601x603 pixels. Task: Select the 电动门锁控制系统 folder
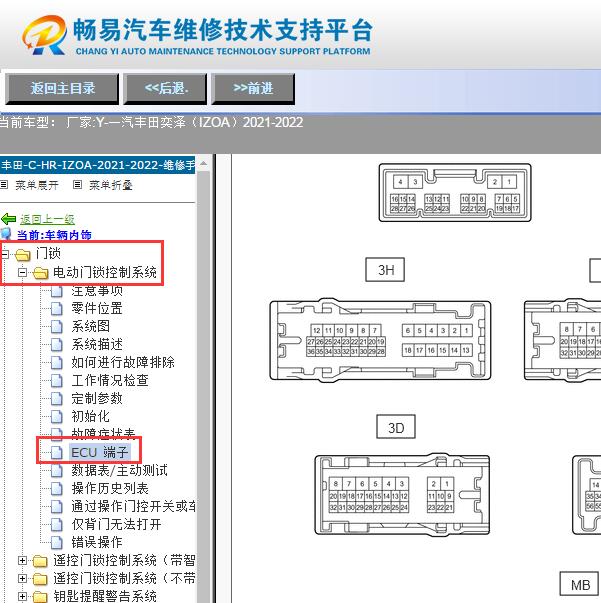(x=105, y=272)
